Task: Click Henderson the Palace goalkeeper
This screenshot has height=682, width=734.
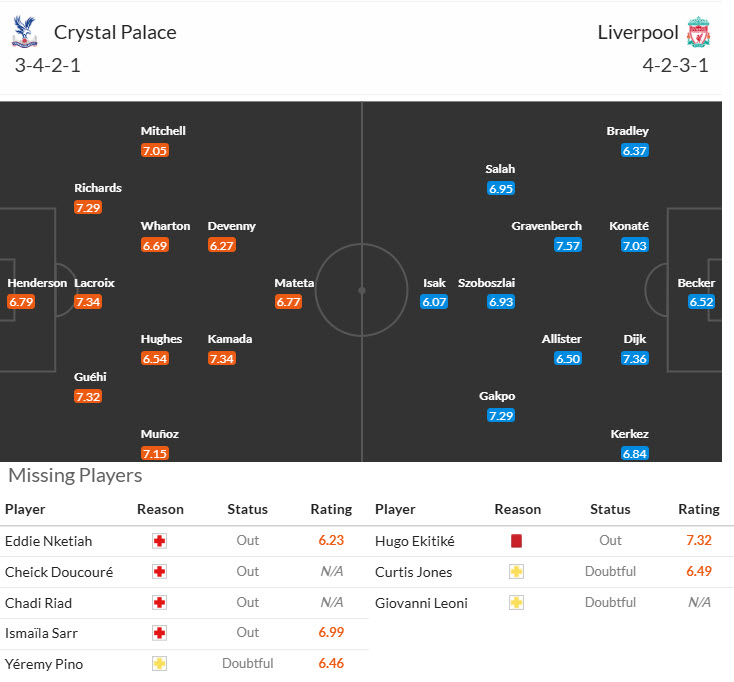Action: click(37, 283)
